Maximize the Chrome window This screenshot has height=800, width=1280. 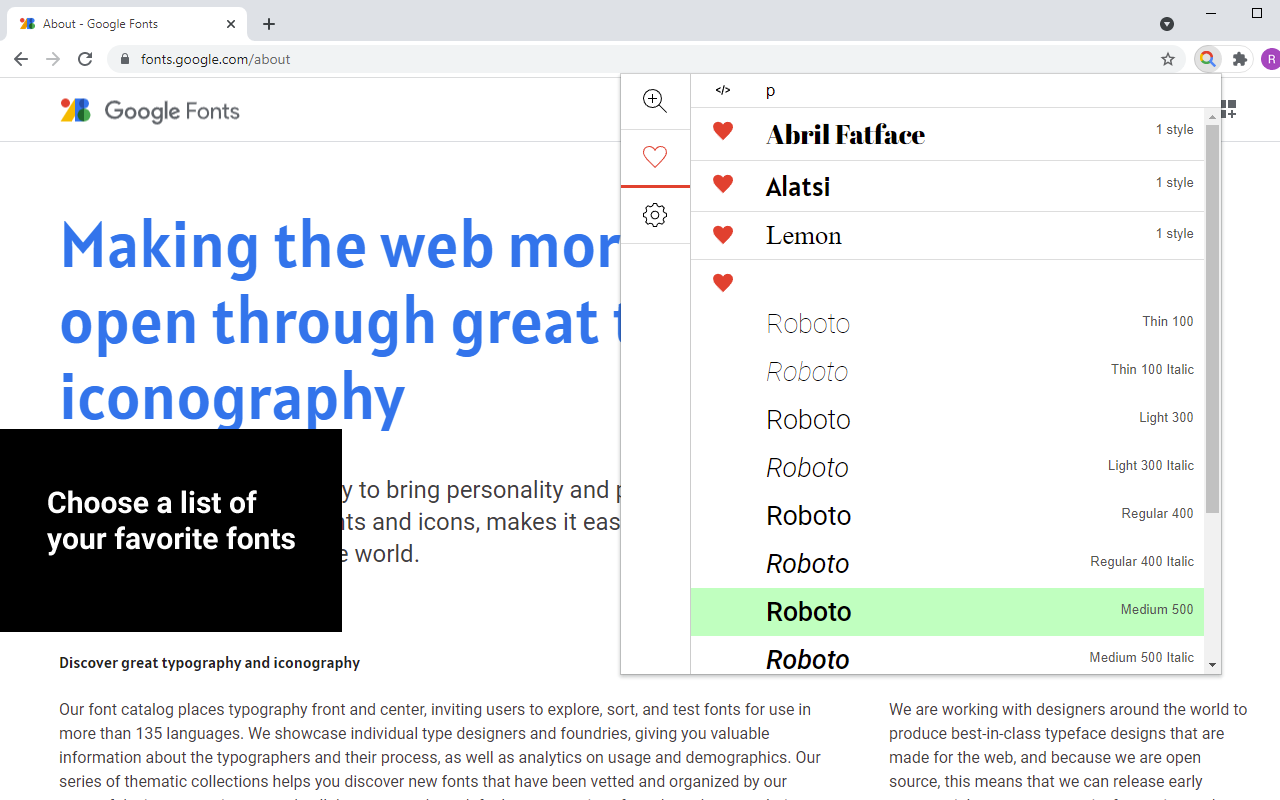coord(1257,13)
